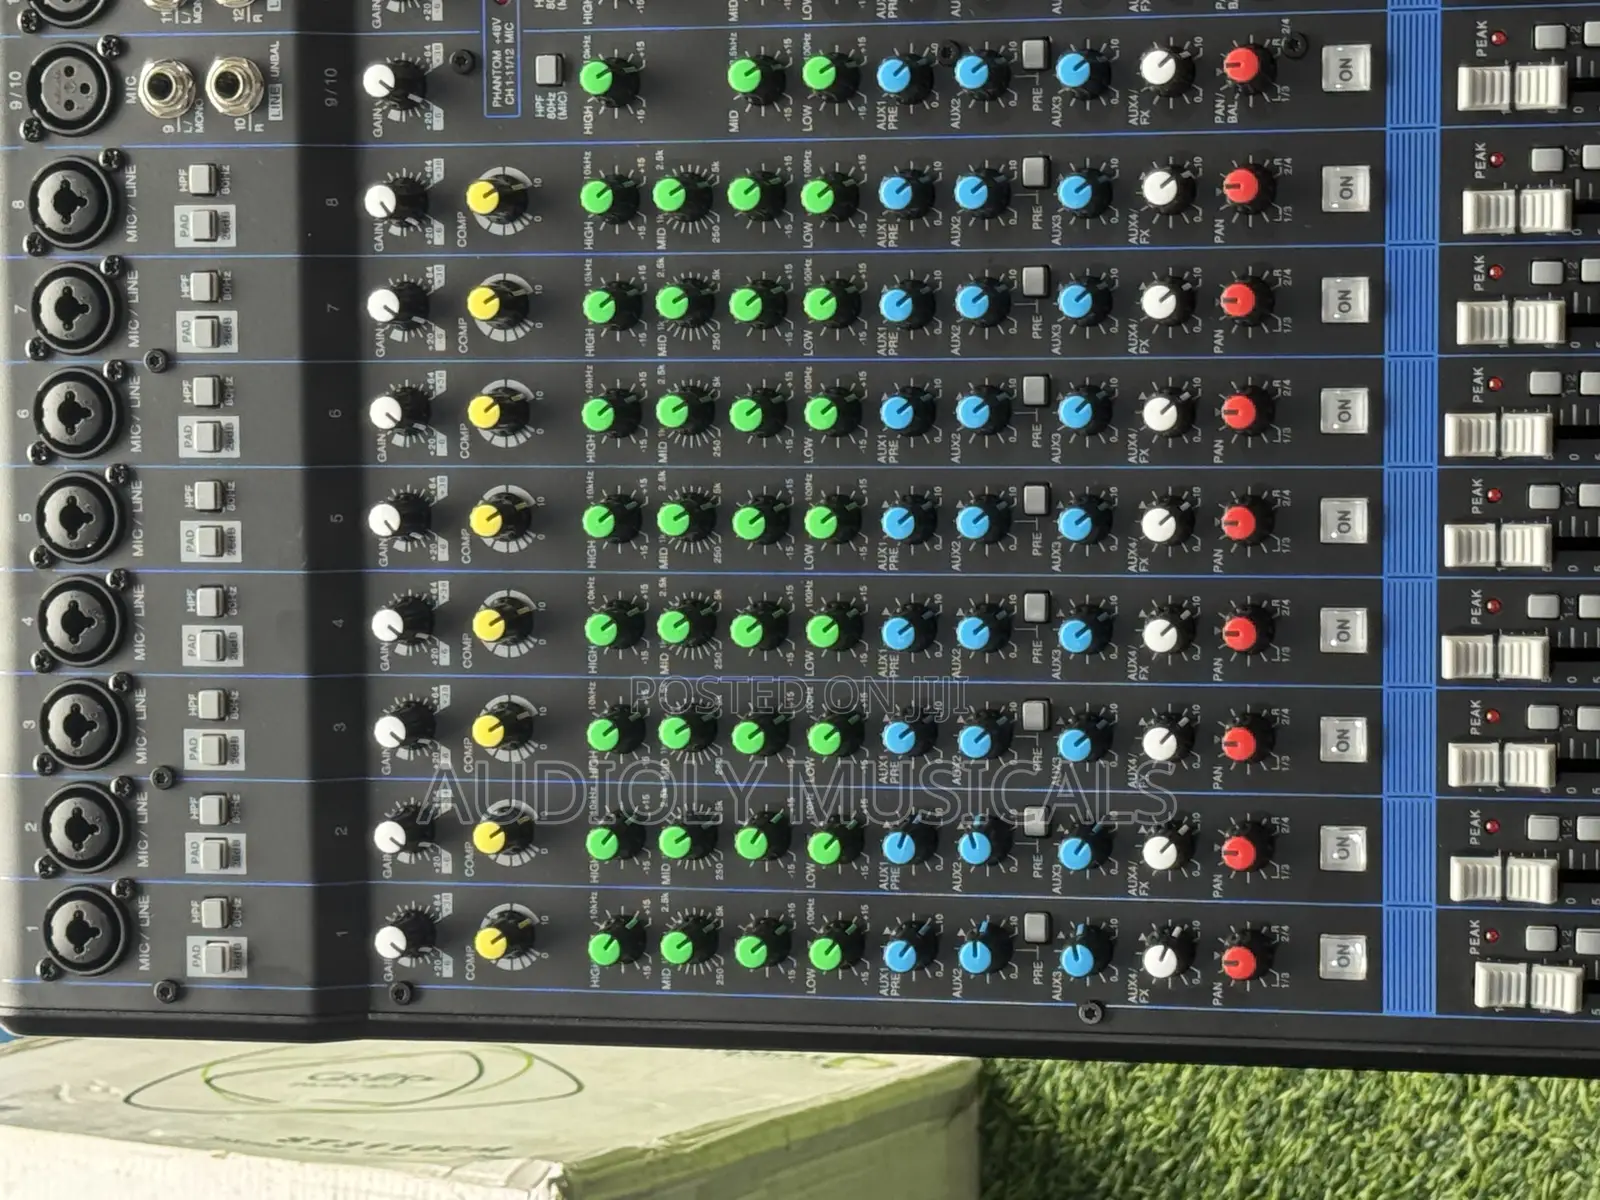Toggle the channel 2 ON button
The height and width of the screenshot is (1200, 1600).
coord(1343,848)
